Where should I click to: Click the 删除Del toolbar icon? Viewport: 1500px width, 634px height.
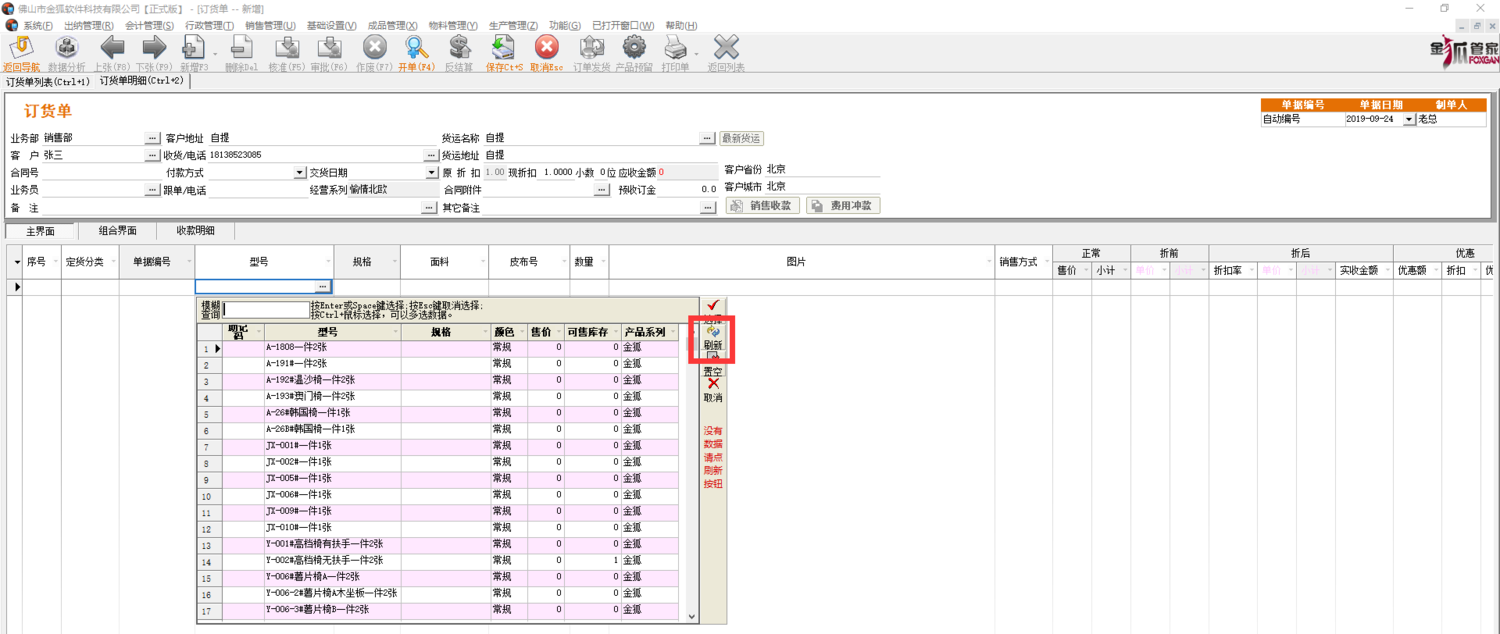[241, 48]
